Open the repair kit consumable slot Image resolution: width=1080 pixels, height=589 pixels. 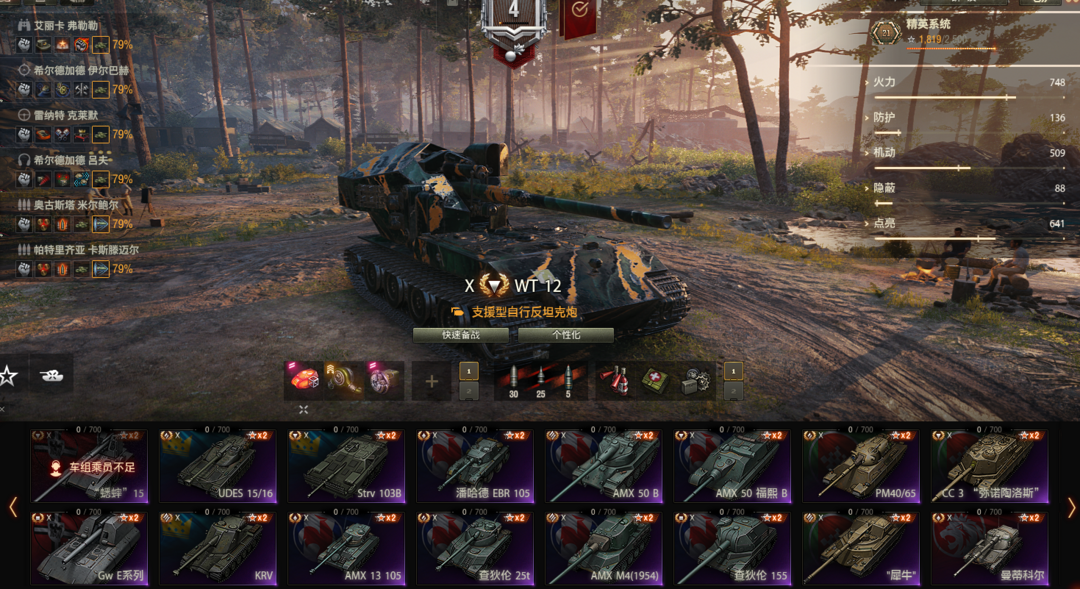coord(696,380)
